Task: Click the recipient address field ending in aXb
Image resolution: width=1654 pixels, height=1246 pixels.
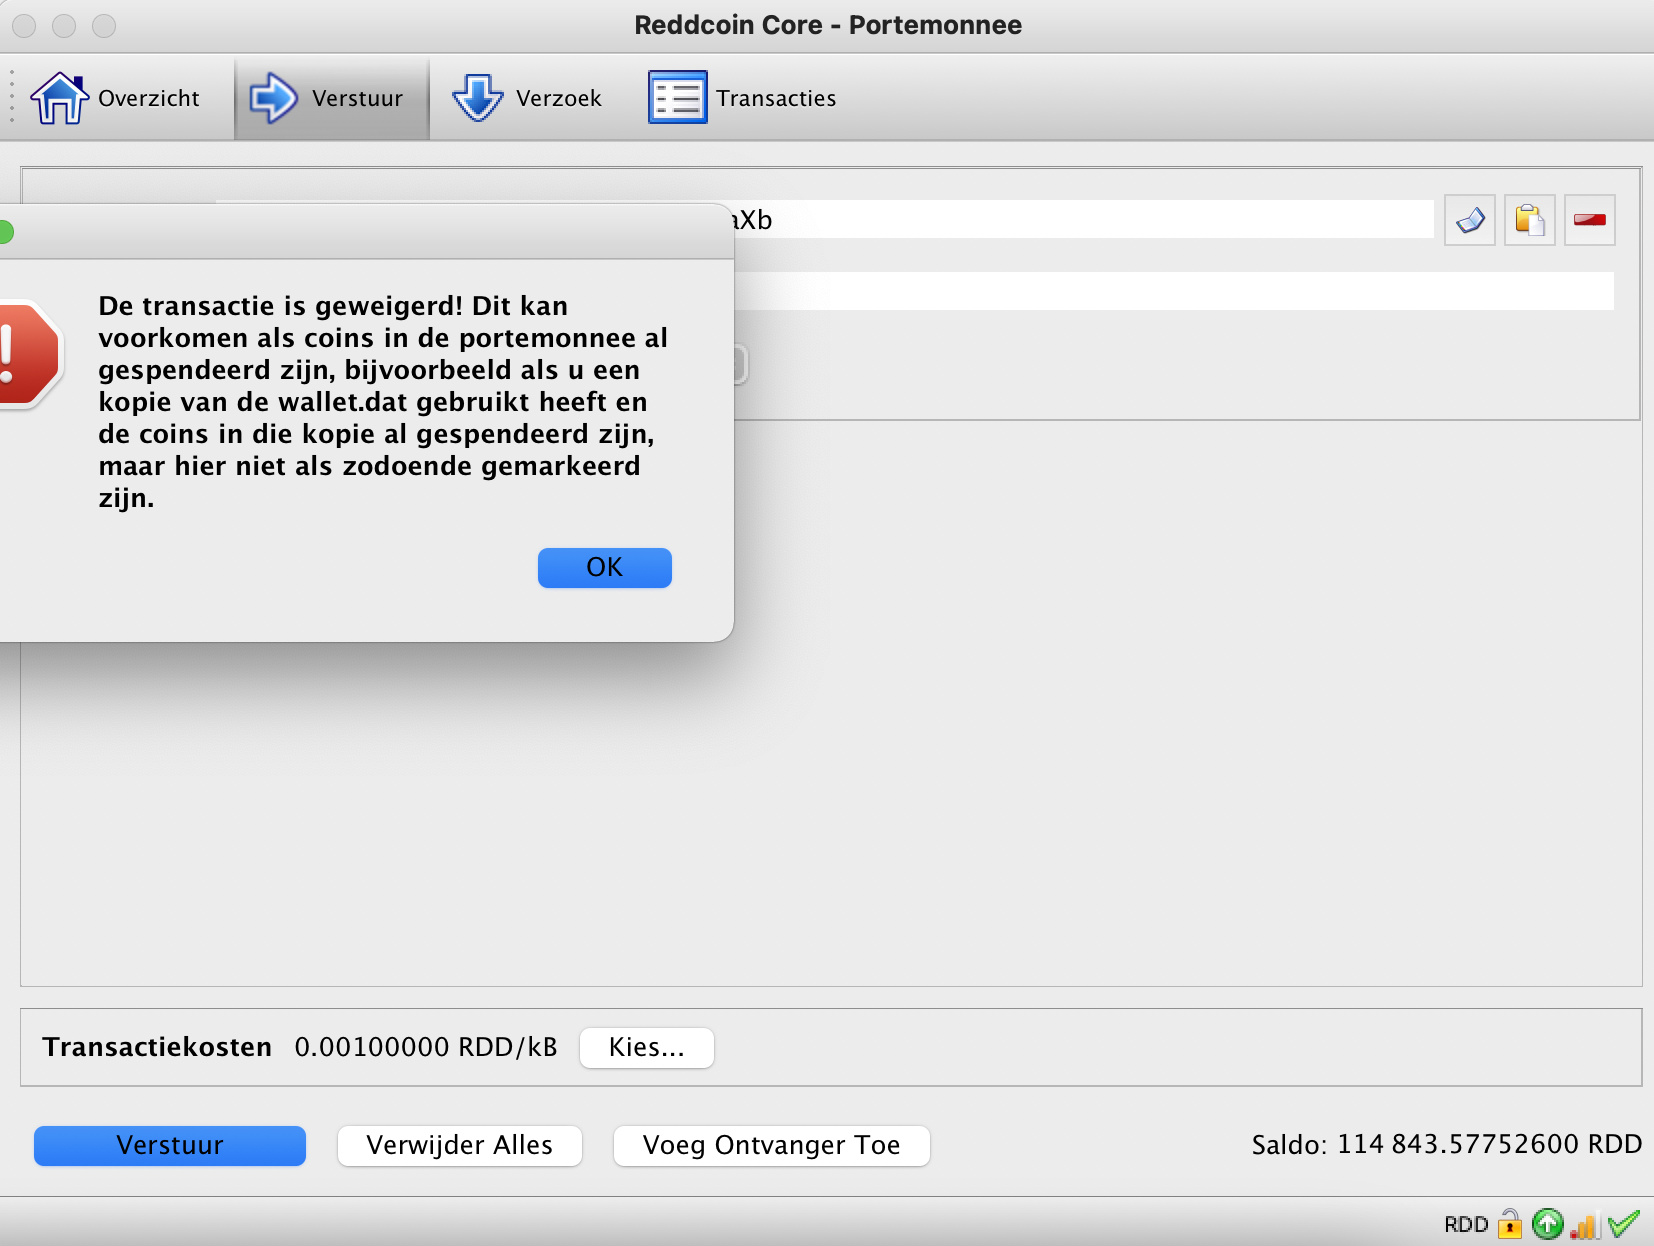Action: tap(1084, 219)
